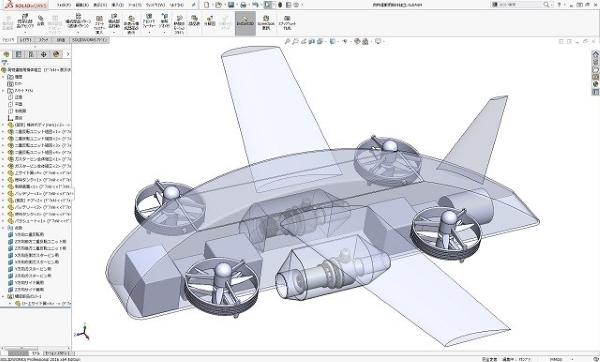Switch to the スケッチ ribbon tab
The height and width of the screenshot is (362, 600).
44,40
